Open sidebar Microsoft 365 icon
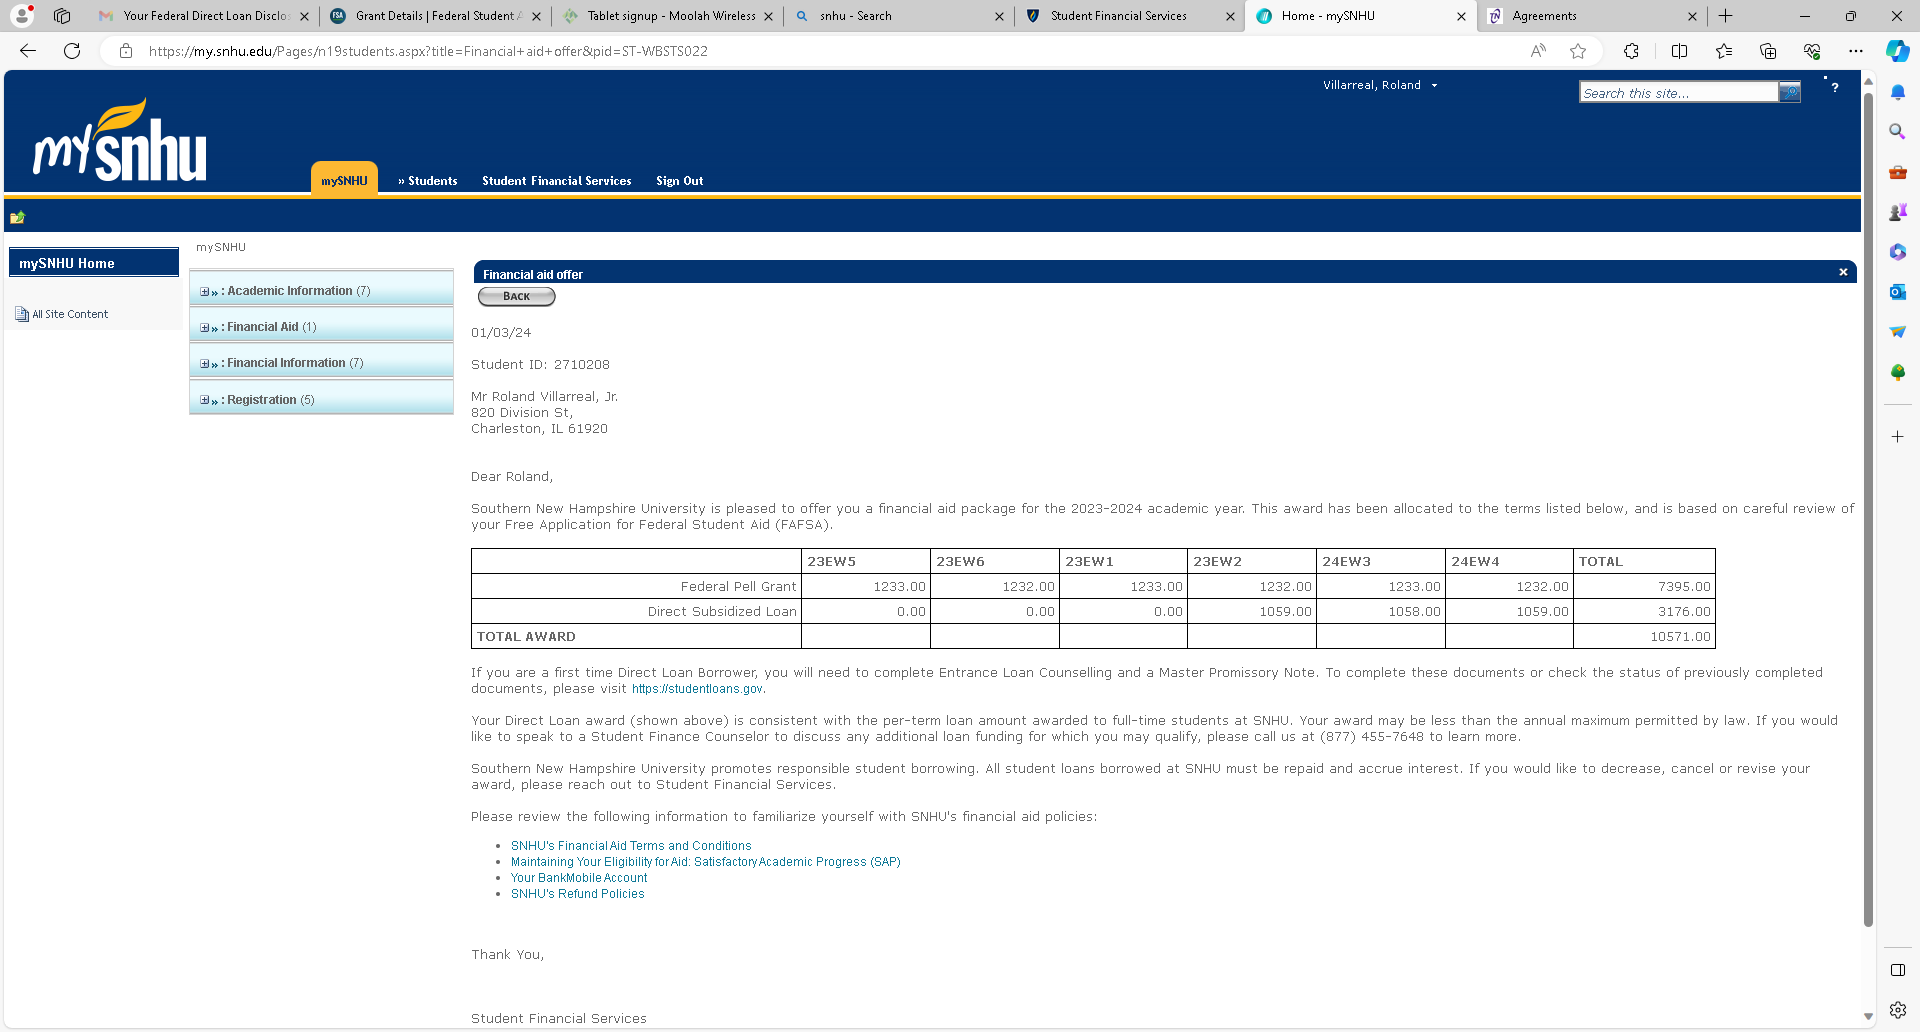The image size is (1920, 1032). [1898, 252]
